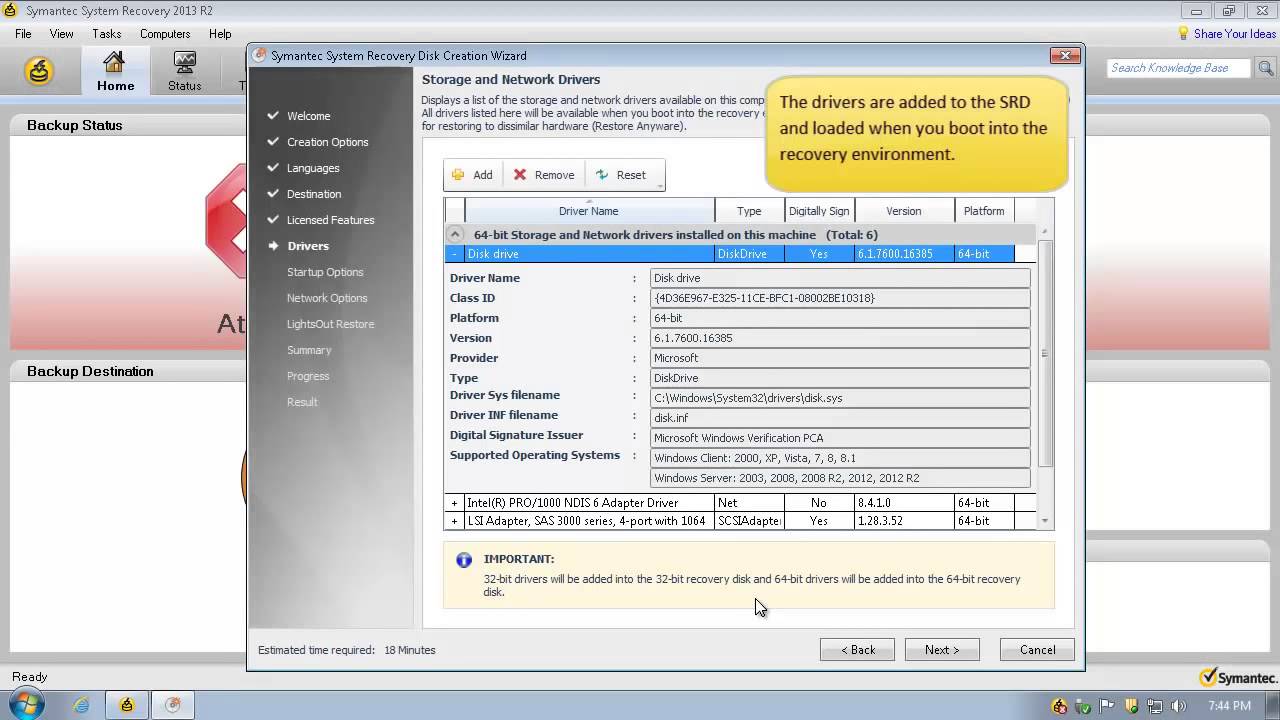Click the Reset arrow icon
The height and width of the screenshot is (720, 1280).
(x=602, y=175)
